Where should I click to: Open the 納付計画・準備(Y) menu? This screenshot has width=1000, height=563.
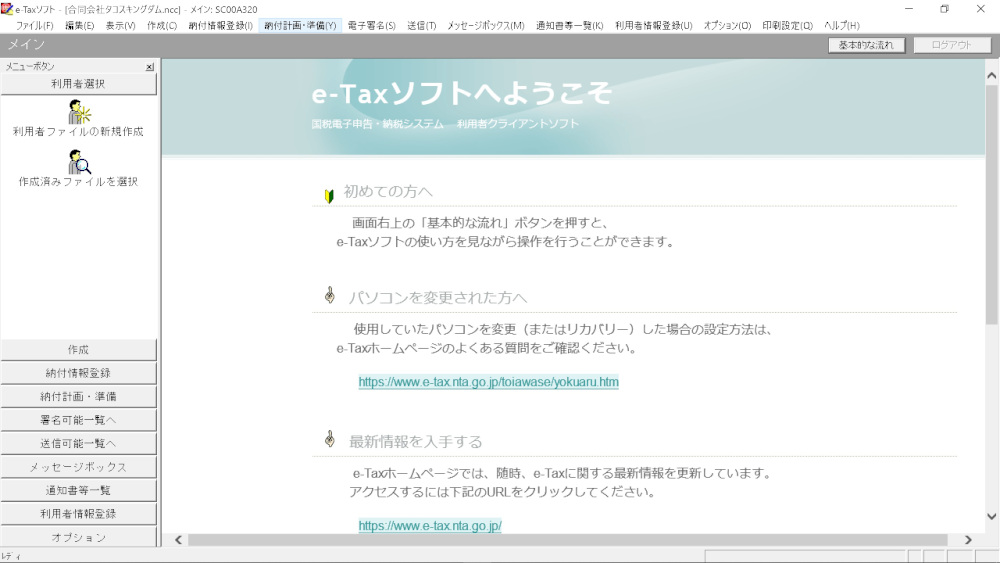point(300,26)
